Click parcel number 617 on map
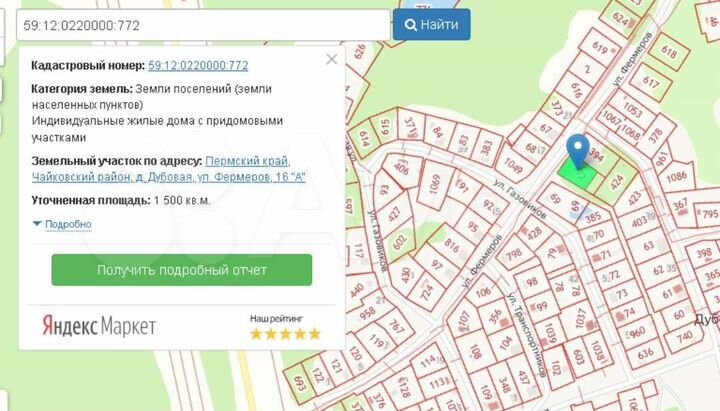This screenshot has width=720, height=411. (651, 82)
